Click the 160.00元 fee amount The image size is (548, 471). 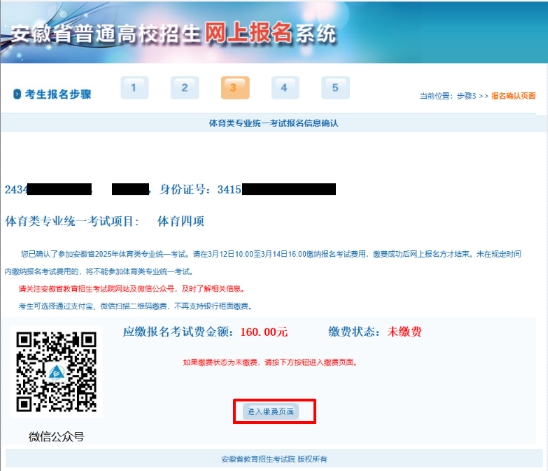264,332
